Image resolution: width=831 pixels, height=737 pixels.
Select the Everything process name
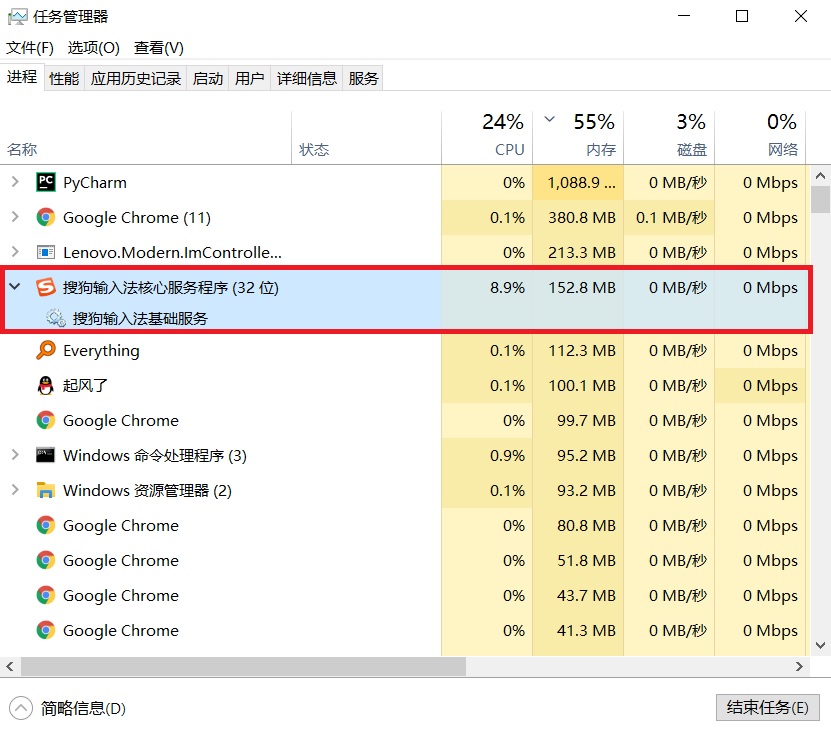[101, 351]
